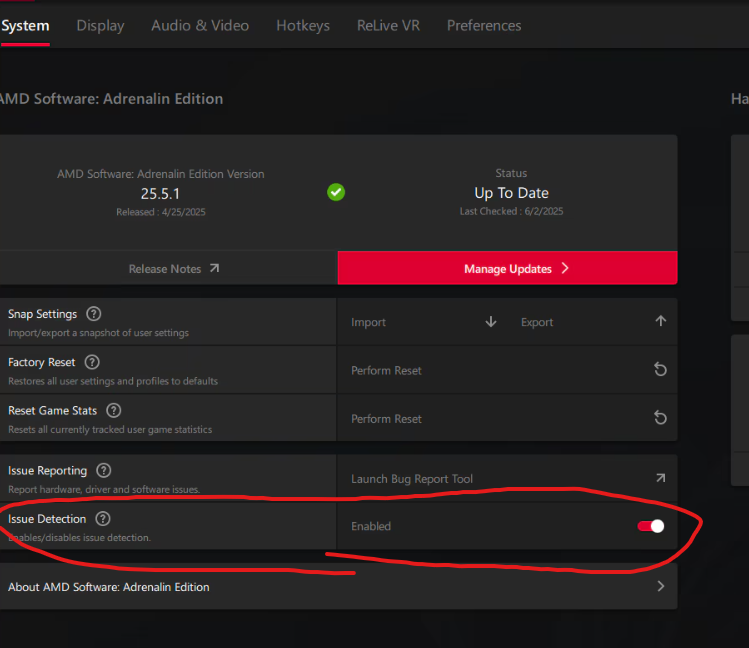Launch the Bug Report Tool
The height and width of the screenshot is (648, 749).
click(x=507, y=478)
